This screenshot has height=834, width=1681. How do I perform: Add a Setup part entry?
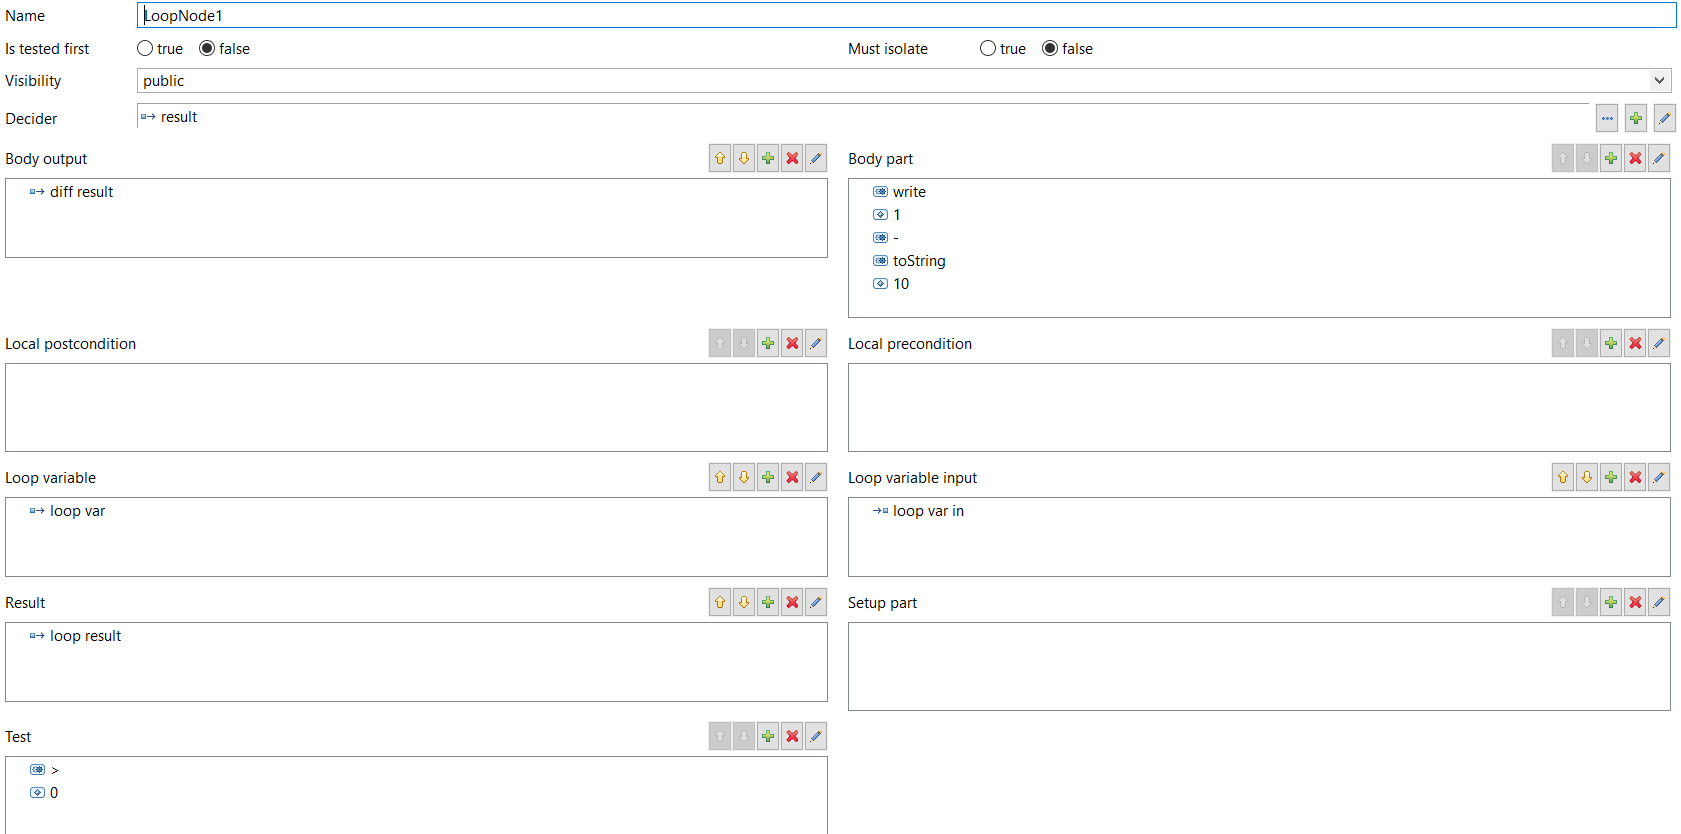(1611, 602)
